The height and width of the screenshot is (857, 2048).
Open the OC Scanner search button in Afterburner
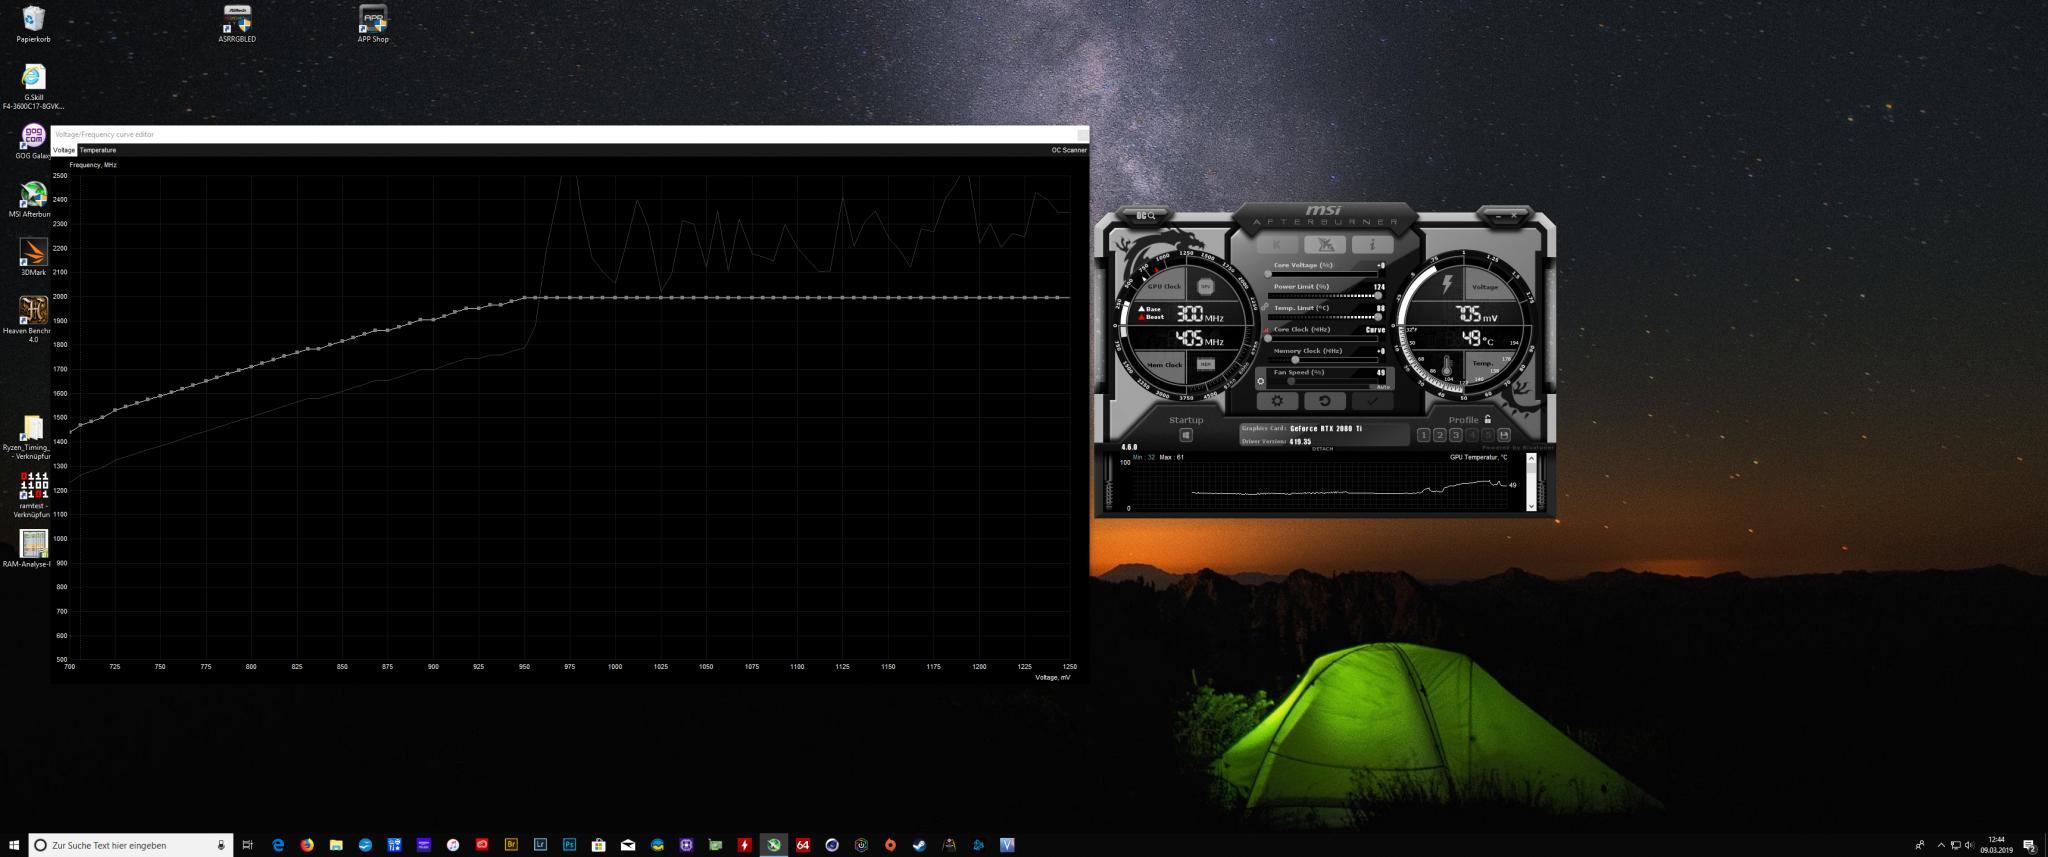(x=1145, y=216)
